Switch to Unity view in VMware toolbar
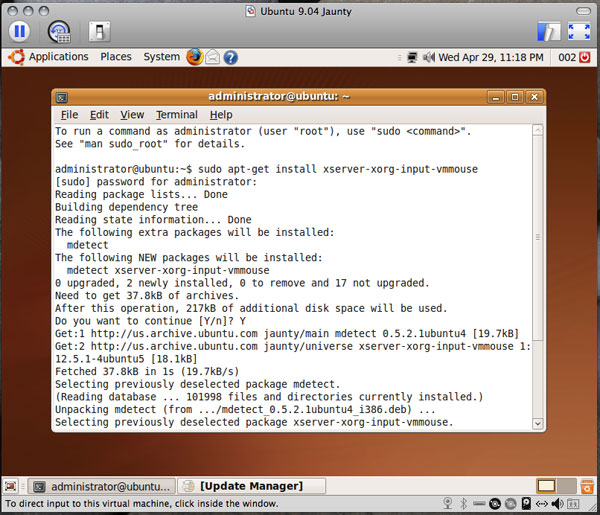This screenshot has width=600, height=515. [x=549, y=31]
